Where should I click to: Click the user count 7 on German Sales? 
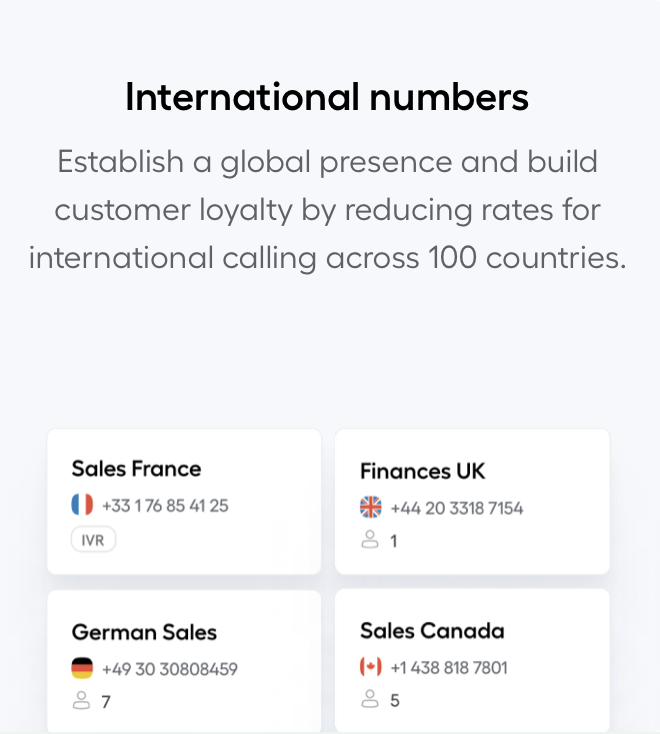106,702
